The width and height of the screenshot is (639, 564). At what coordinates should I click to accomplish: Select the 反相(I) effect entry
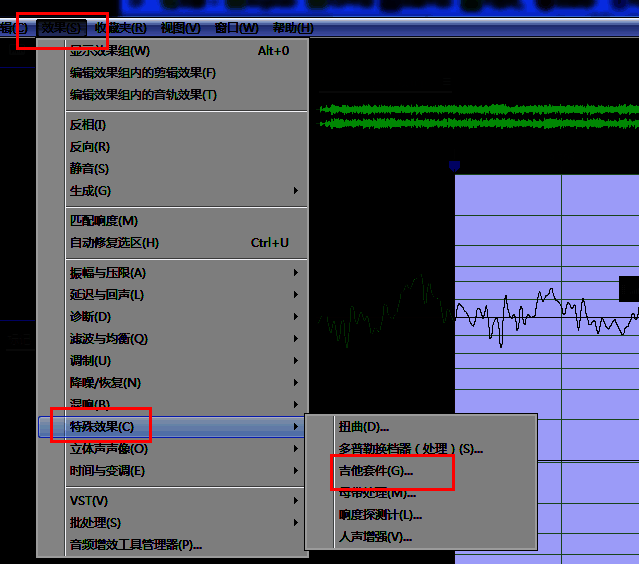point(88,125)
